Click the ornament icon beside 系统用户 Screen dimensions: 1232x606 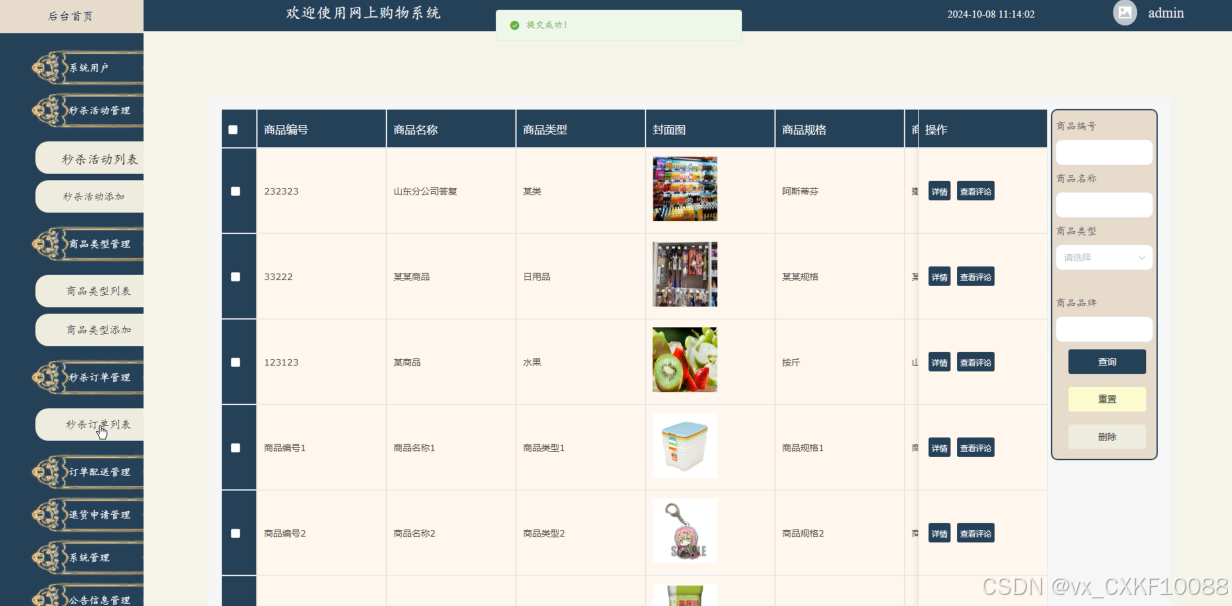point(50,68)
